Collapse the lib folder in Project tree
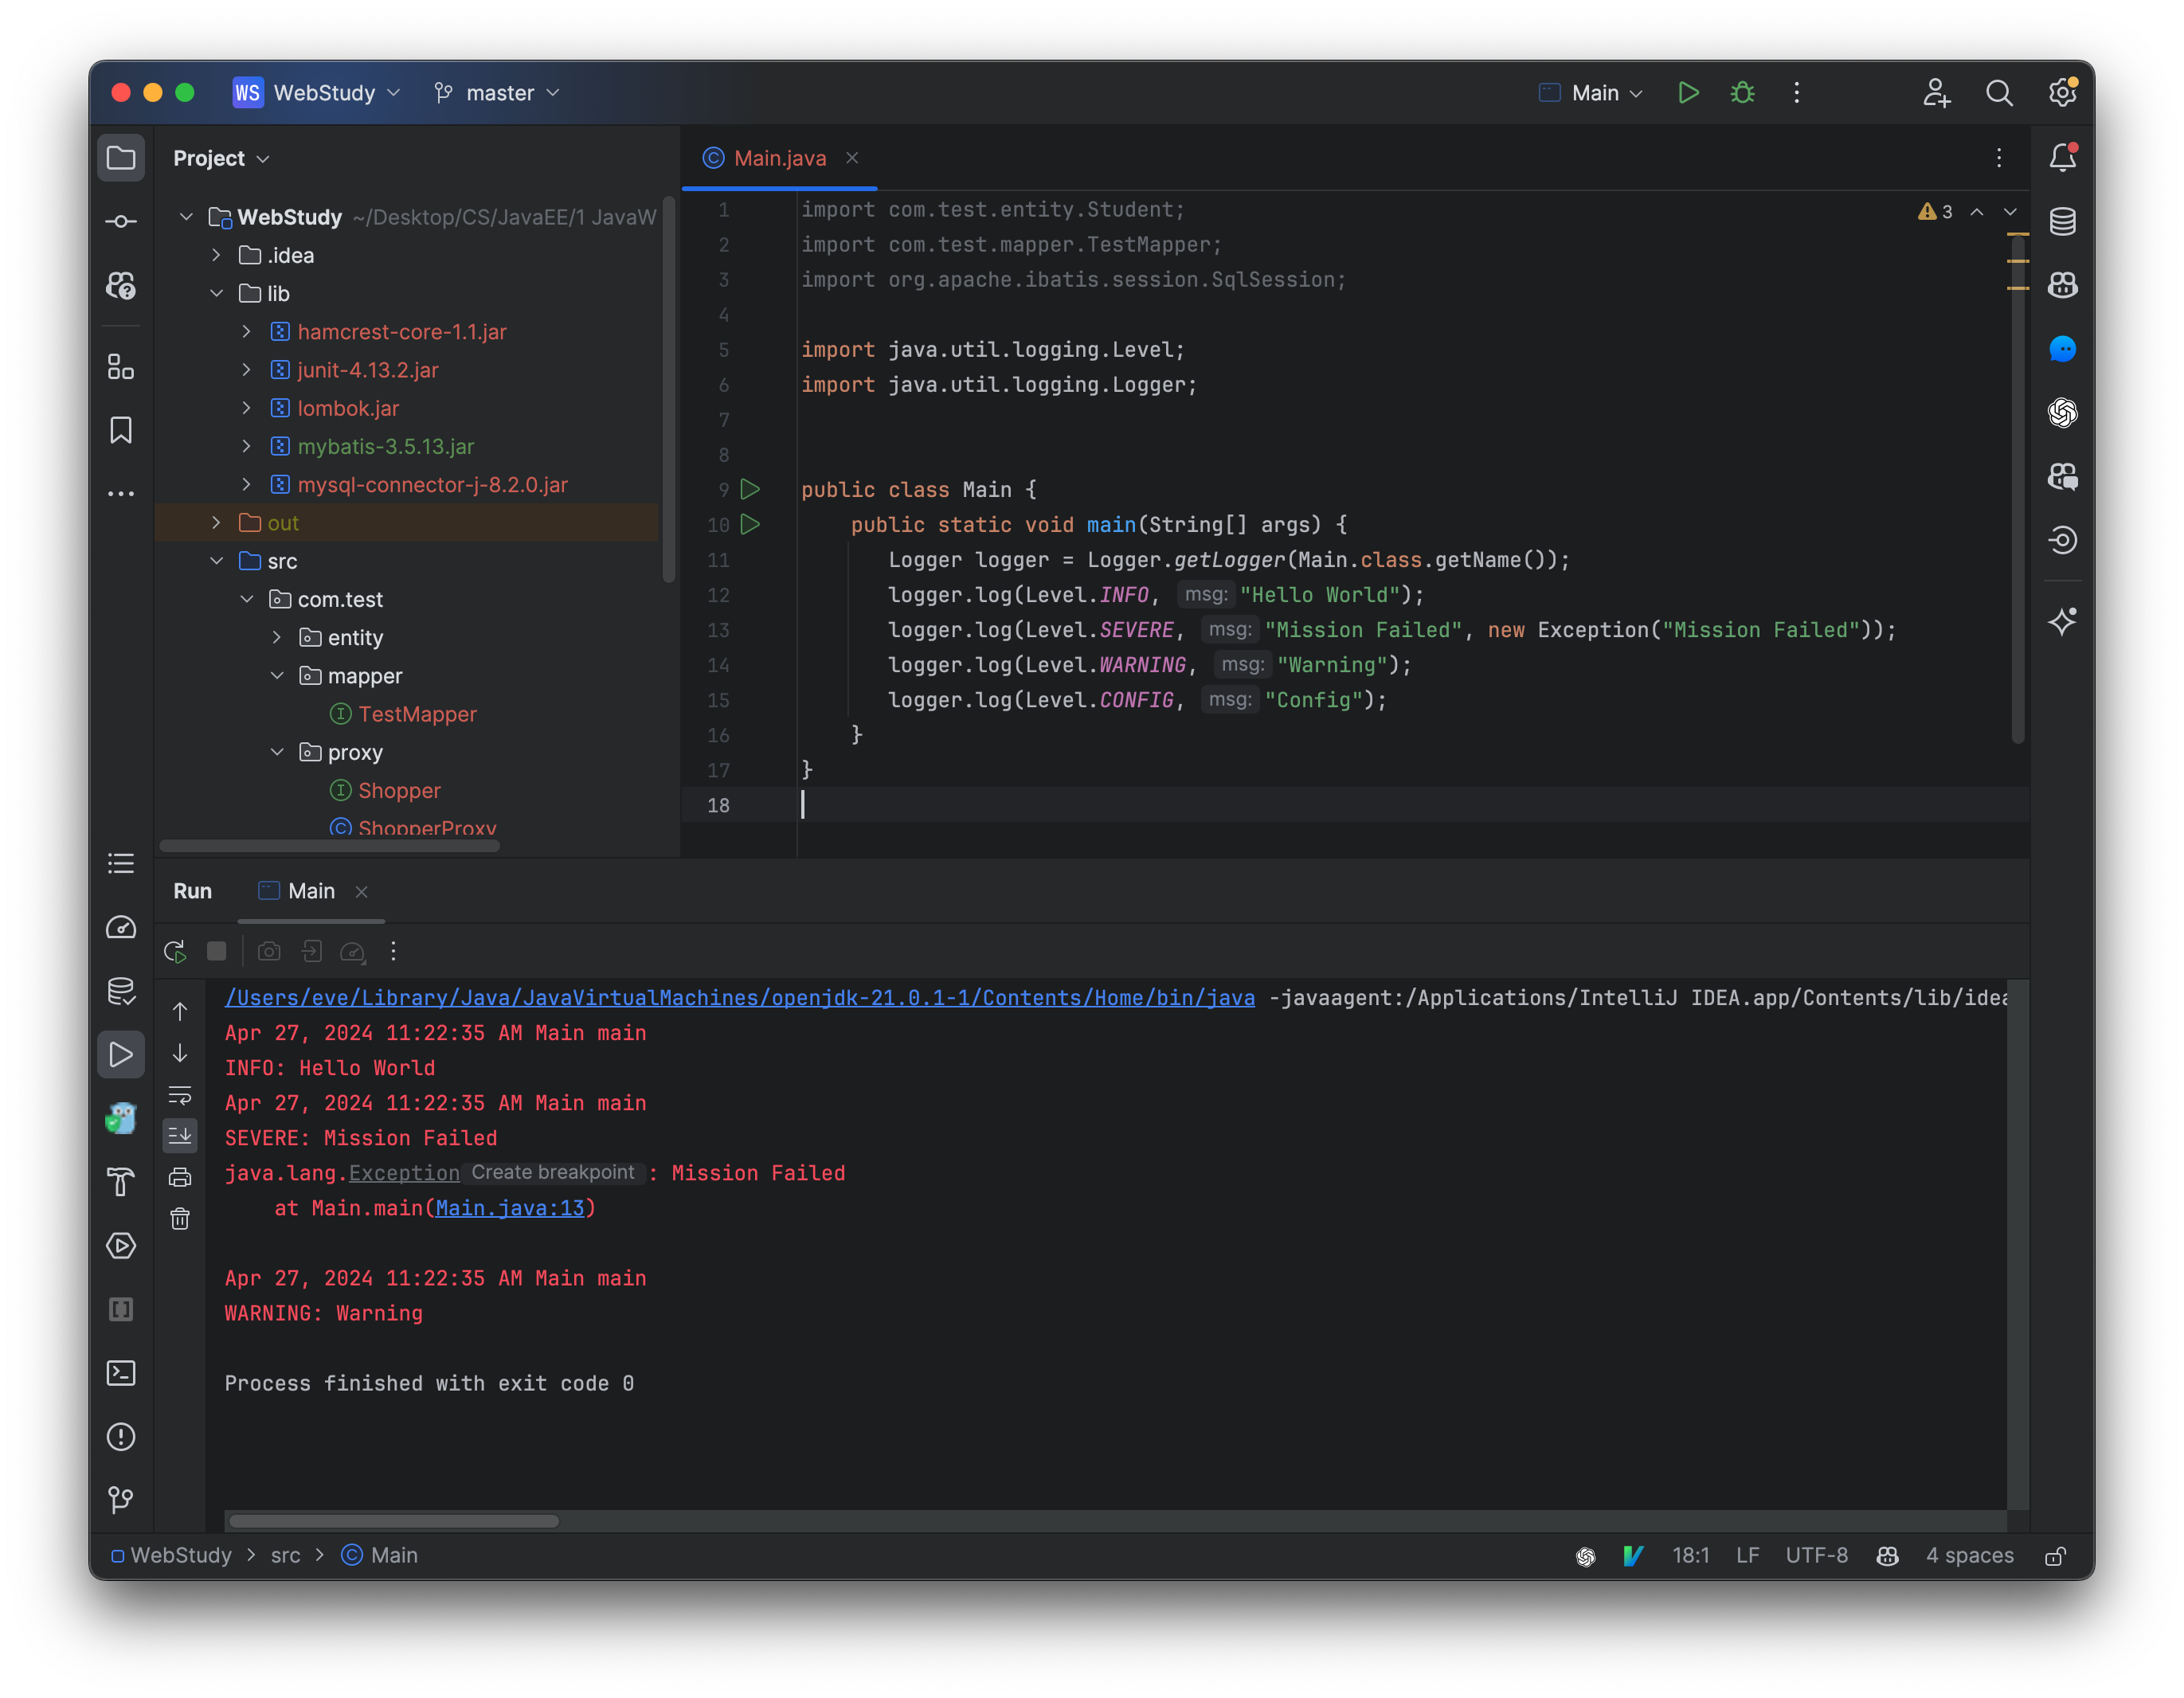Image resolution: width=2184 pixels, height=1698 pixels. click(218, 293)
